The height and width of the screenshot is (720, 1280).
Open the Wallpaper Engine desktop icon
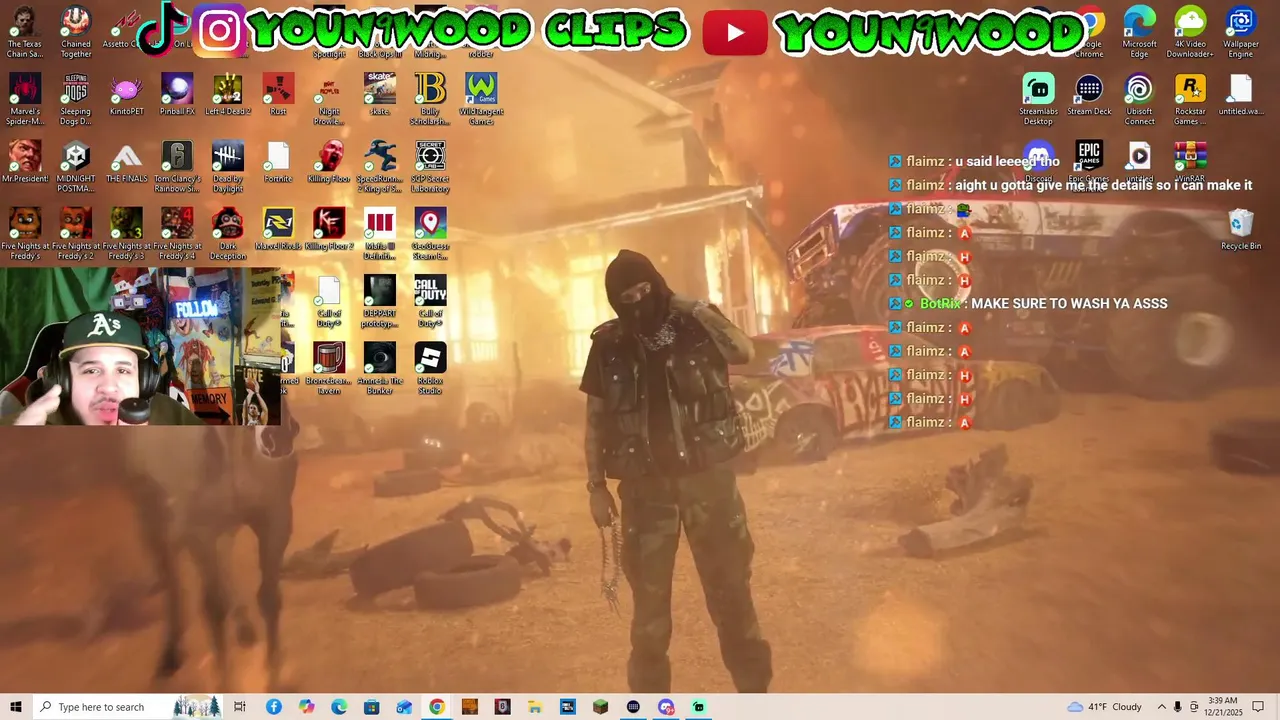click(1241, 32)
